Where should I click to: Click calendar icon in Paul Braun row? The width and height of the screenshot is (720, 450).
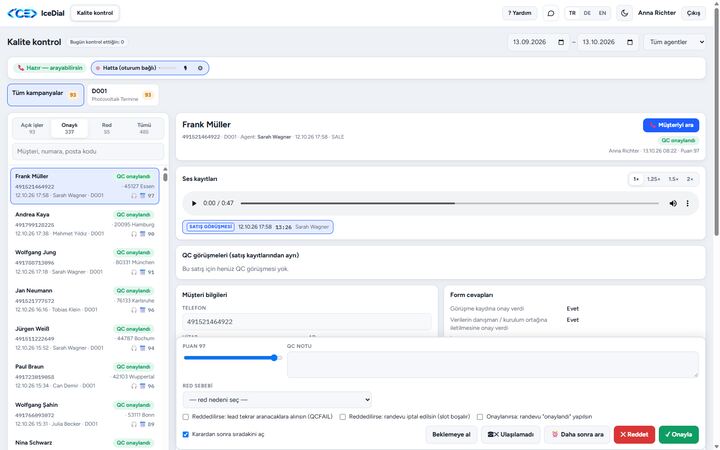142,386
